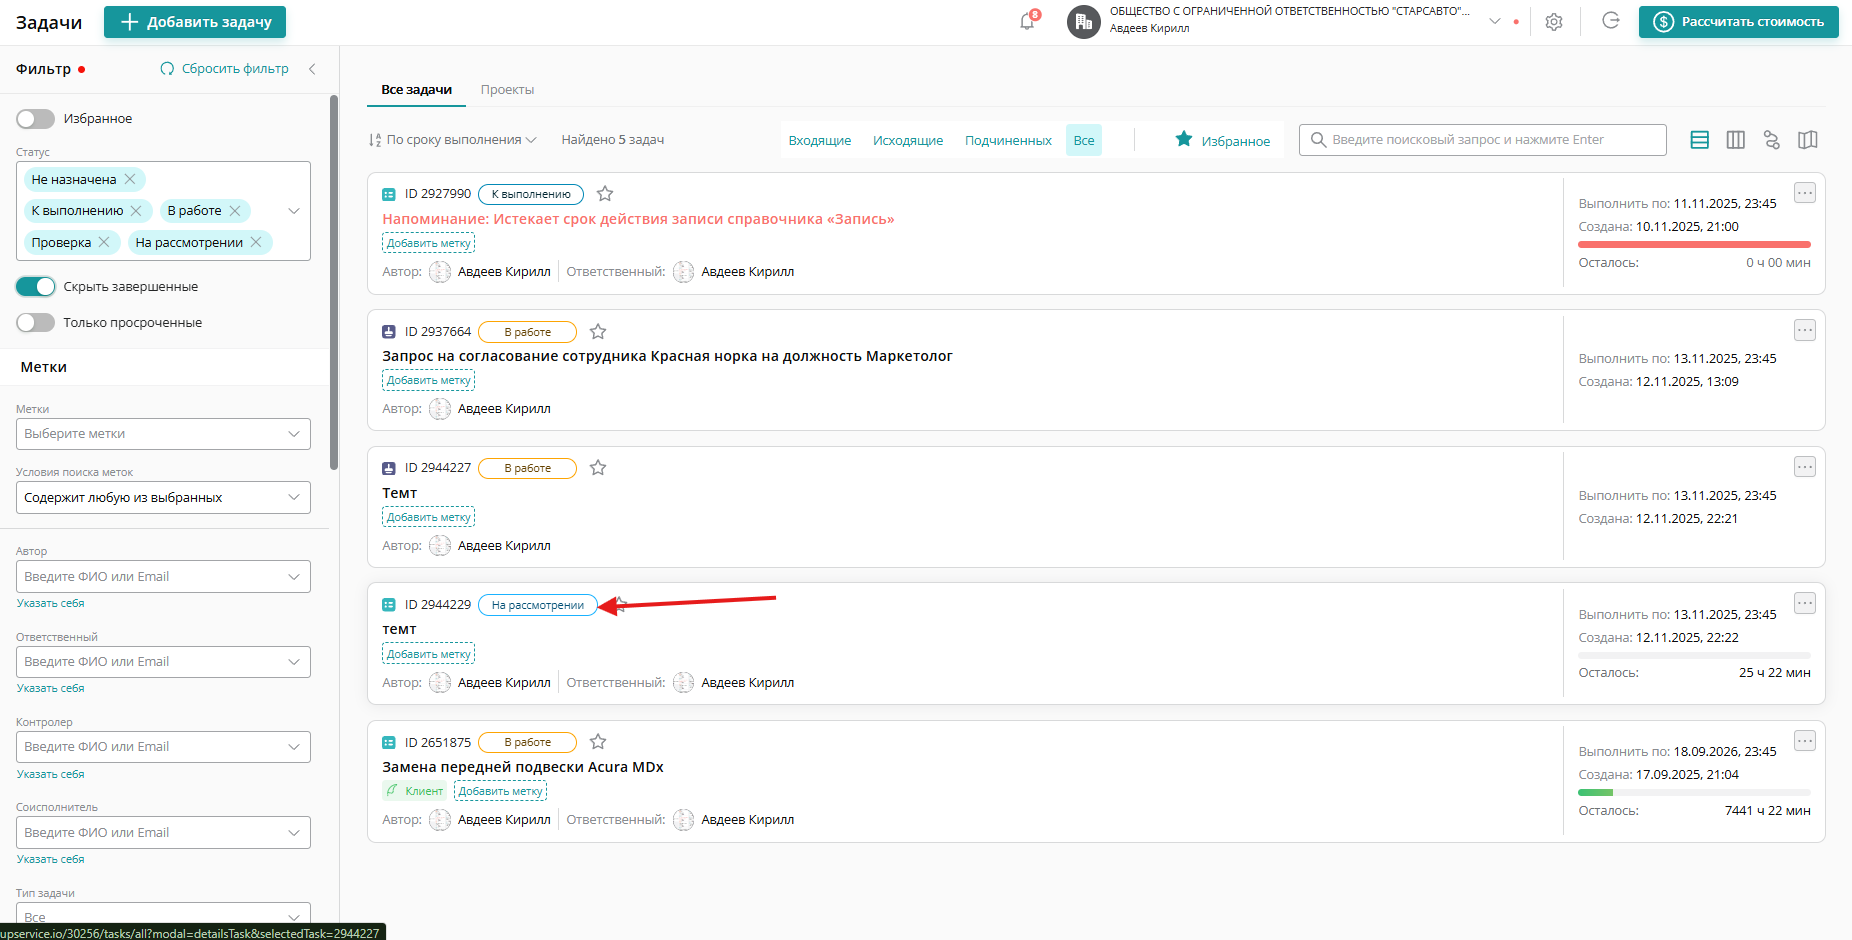Screen dimensions: 1852x940
Task: Open the Соисполнитель filter dropdown
Action: point(163,833)
